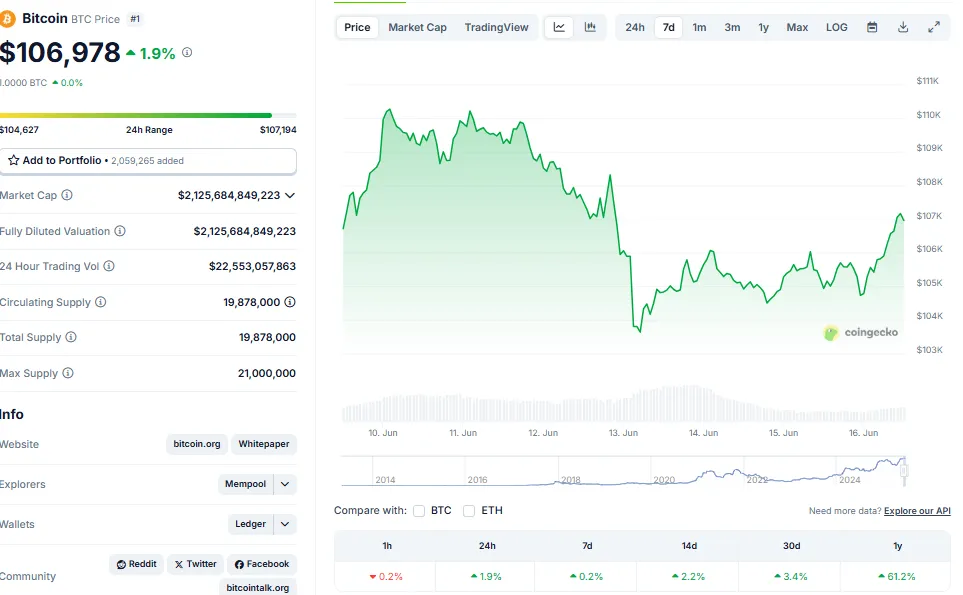The height and width of the screenshot is (595, 963).
Task: Tick the BTC compare checkbox
Action: click(419, 511)
